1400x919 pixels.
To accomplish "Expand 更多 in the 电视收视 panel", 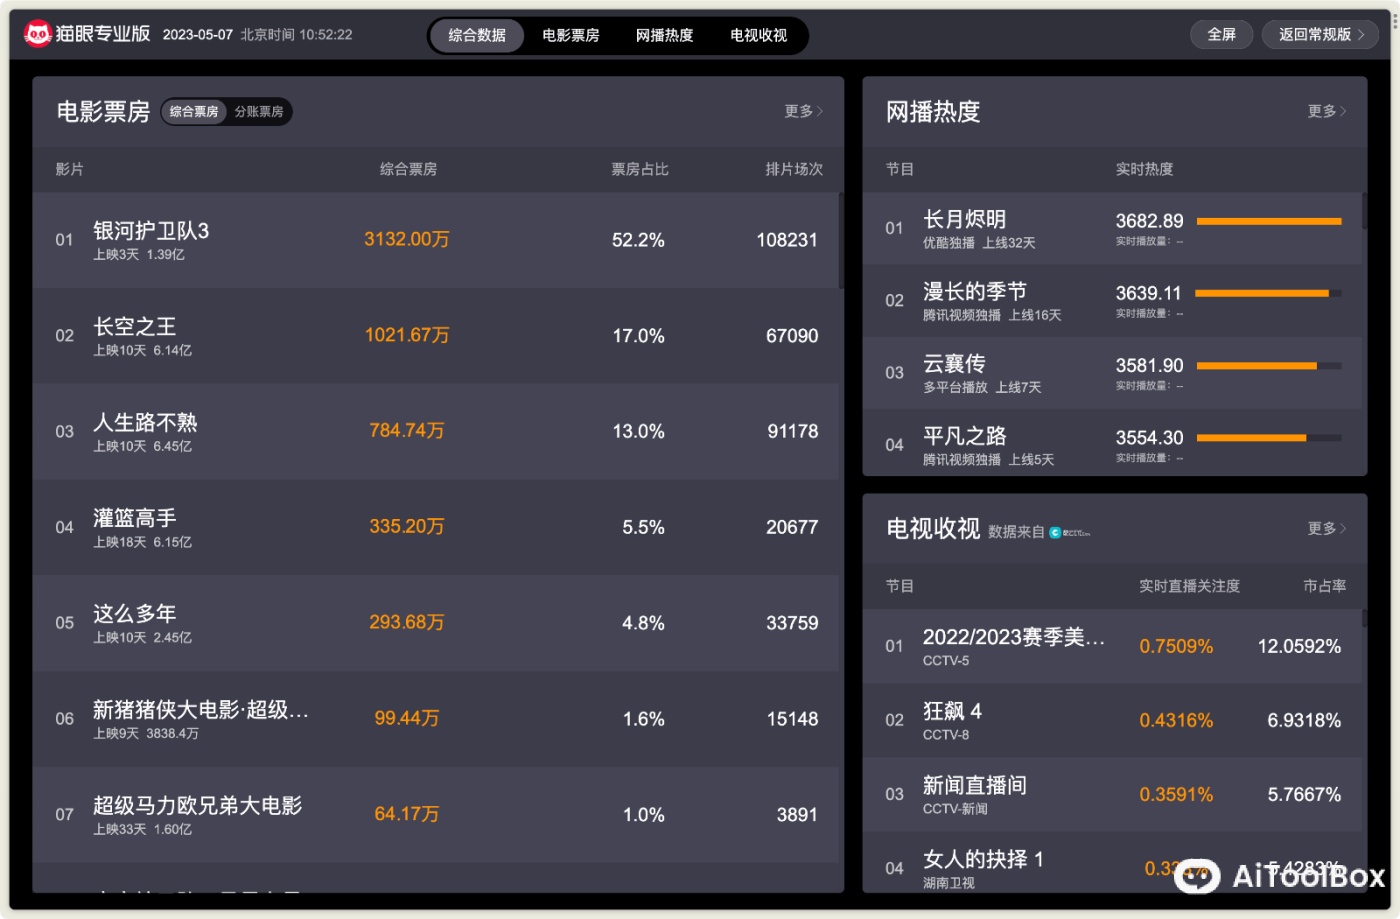I will [x=1326, y=528].
